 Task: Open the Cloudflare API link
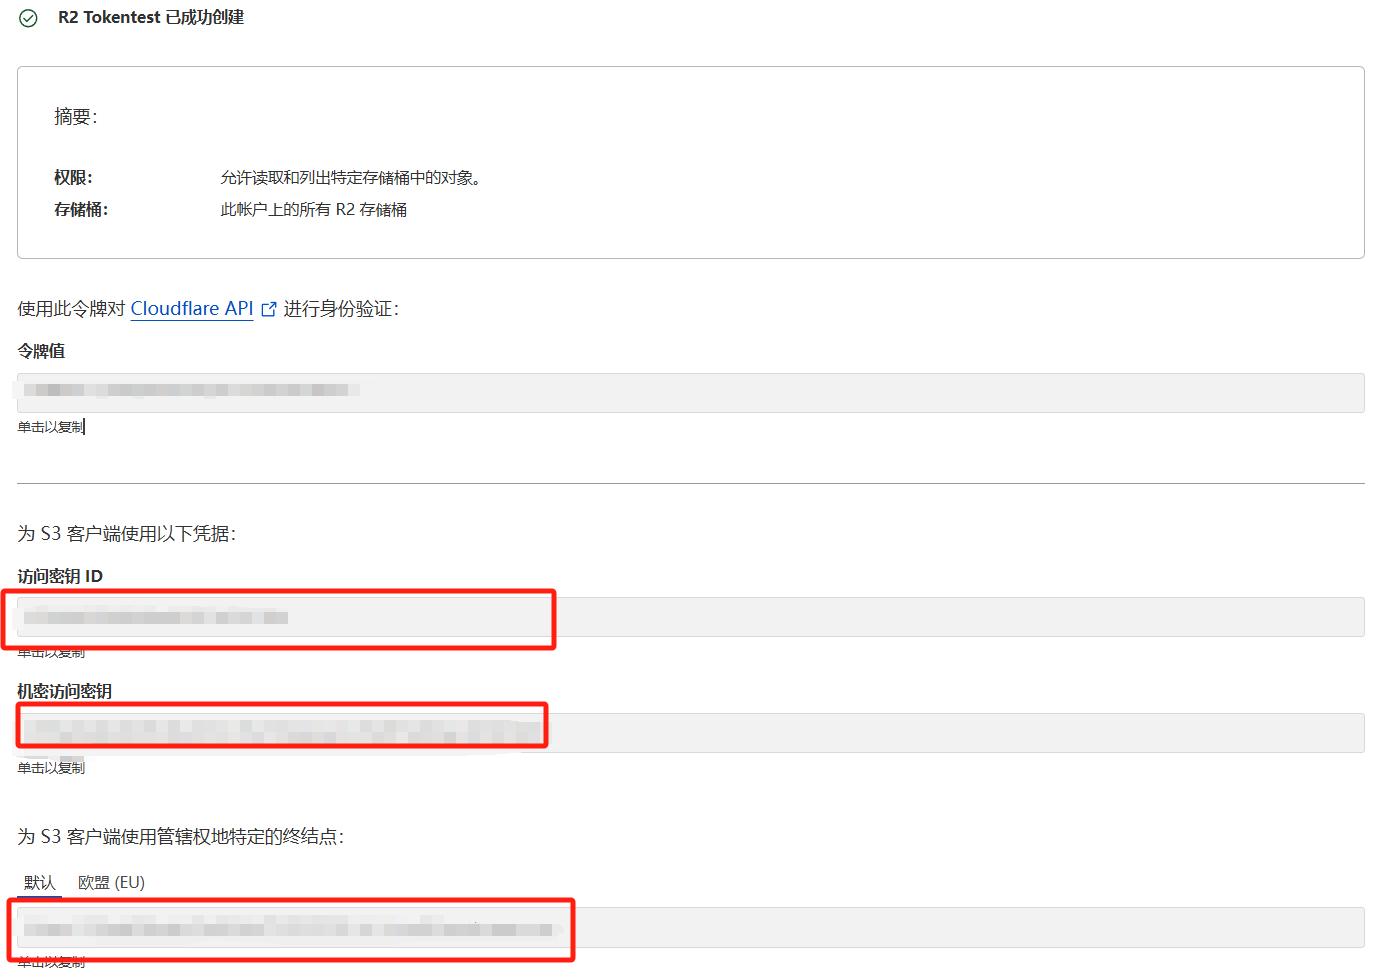tap(191, 309)
